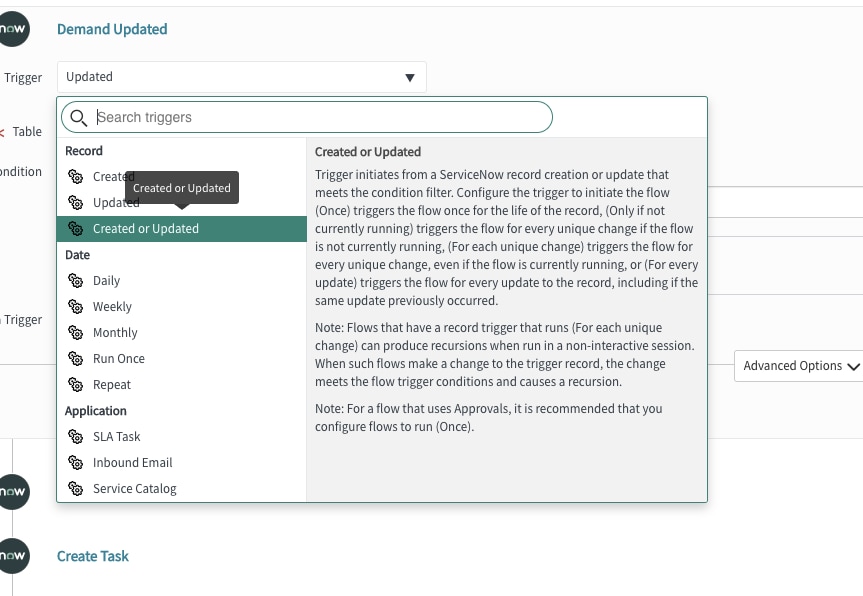Select the Weekly trigger
The width and height of the screenshot is (863, 596).
pyautogui.click(x=182, y=307)
